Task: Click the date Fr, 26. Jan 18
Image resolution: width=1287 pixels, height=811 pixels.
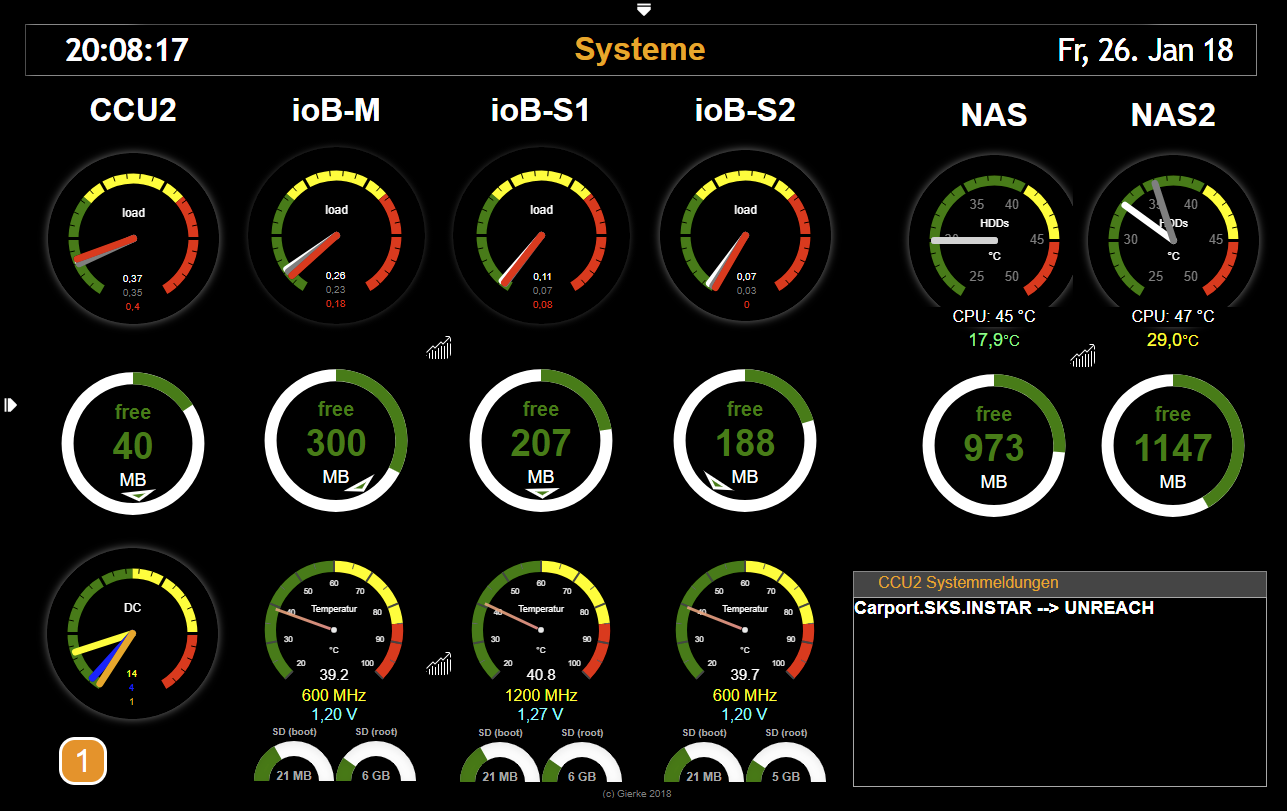Action: (x=1145, y=50)
